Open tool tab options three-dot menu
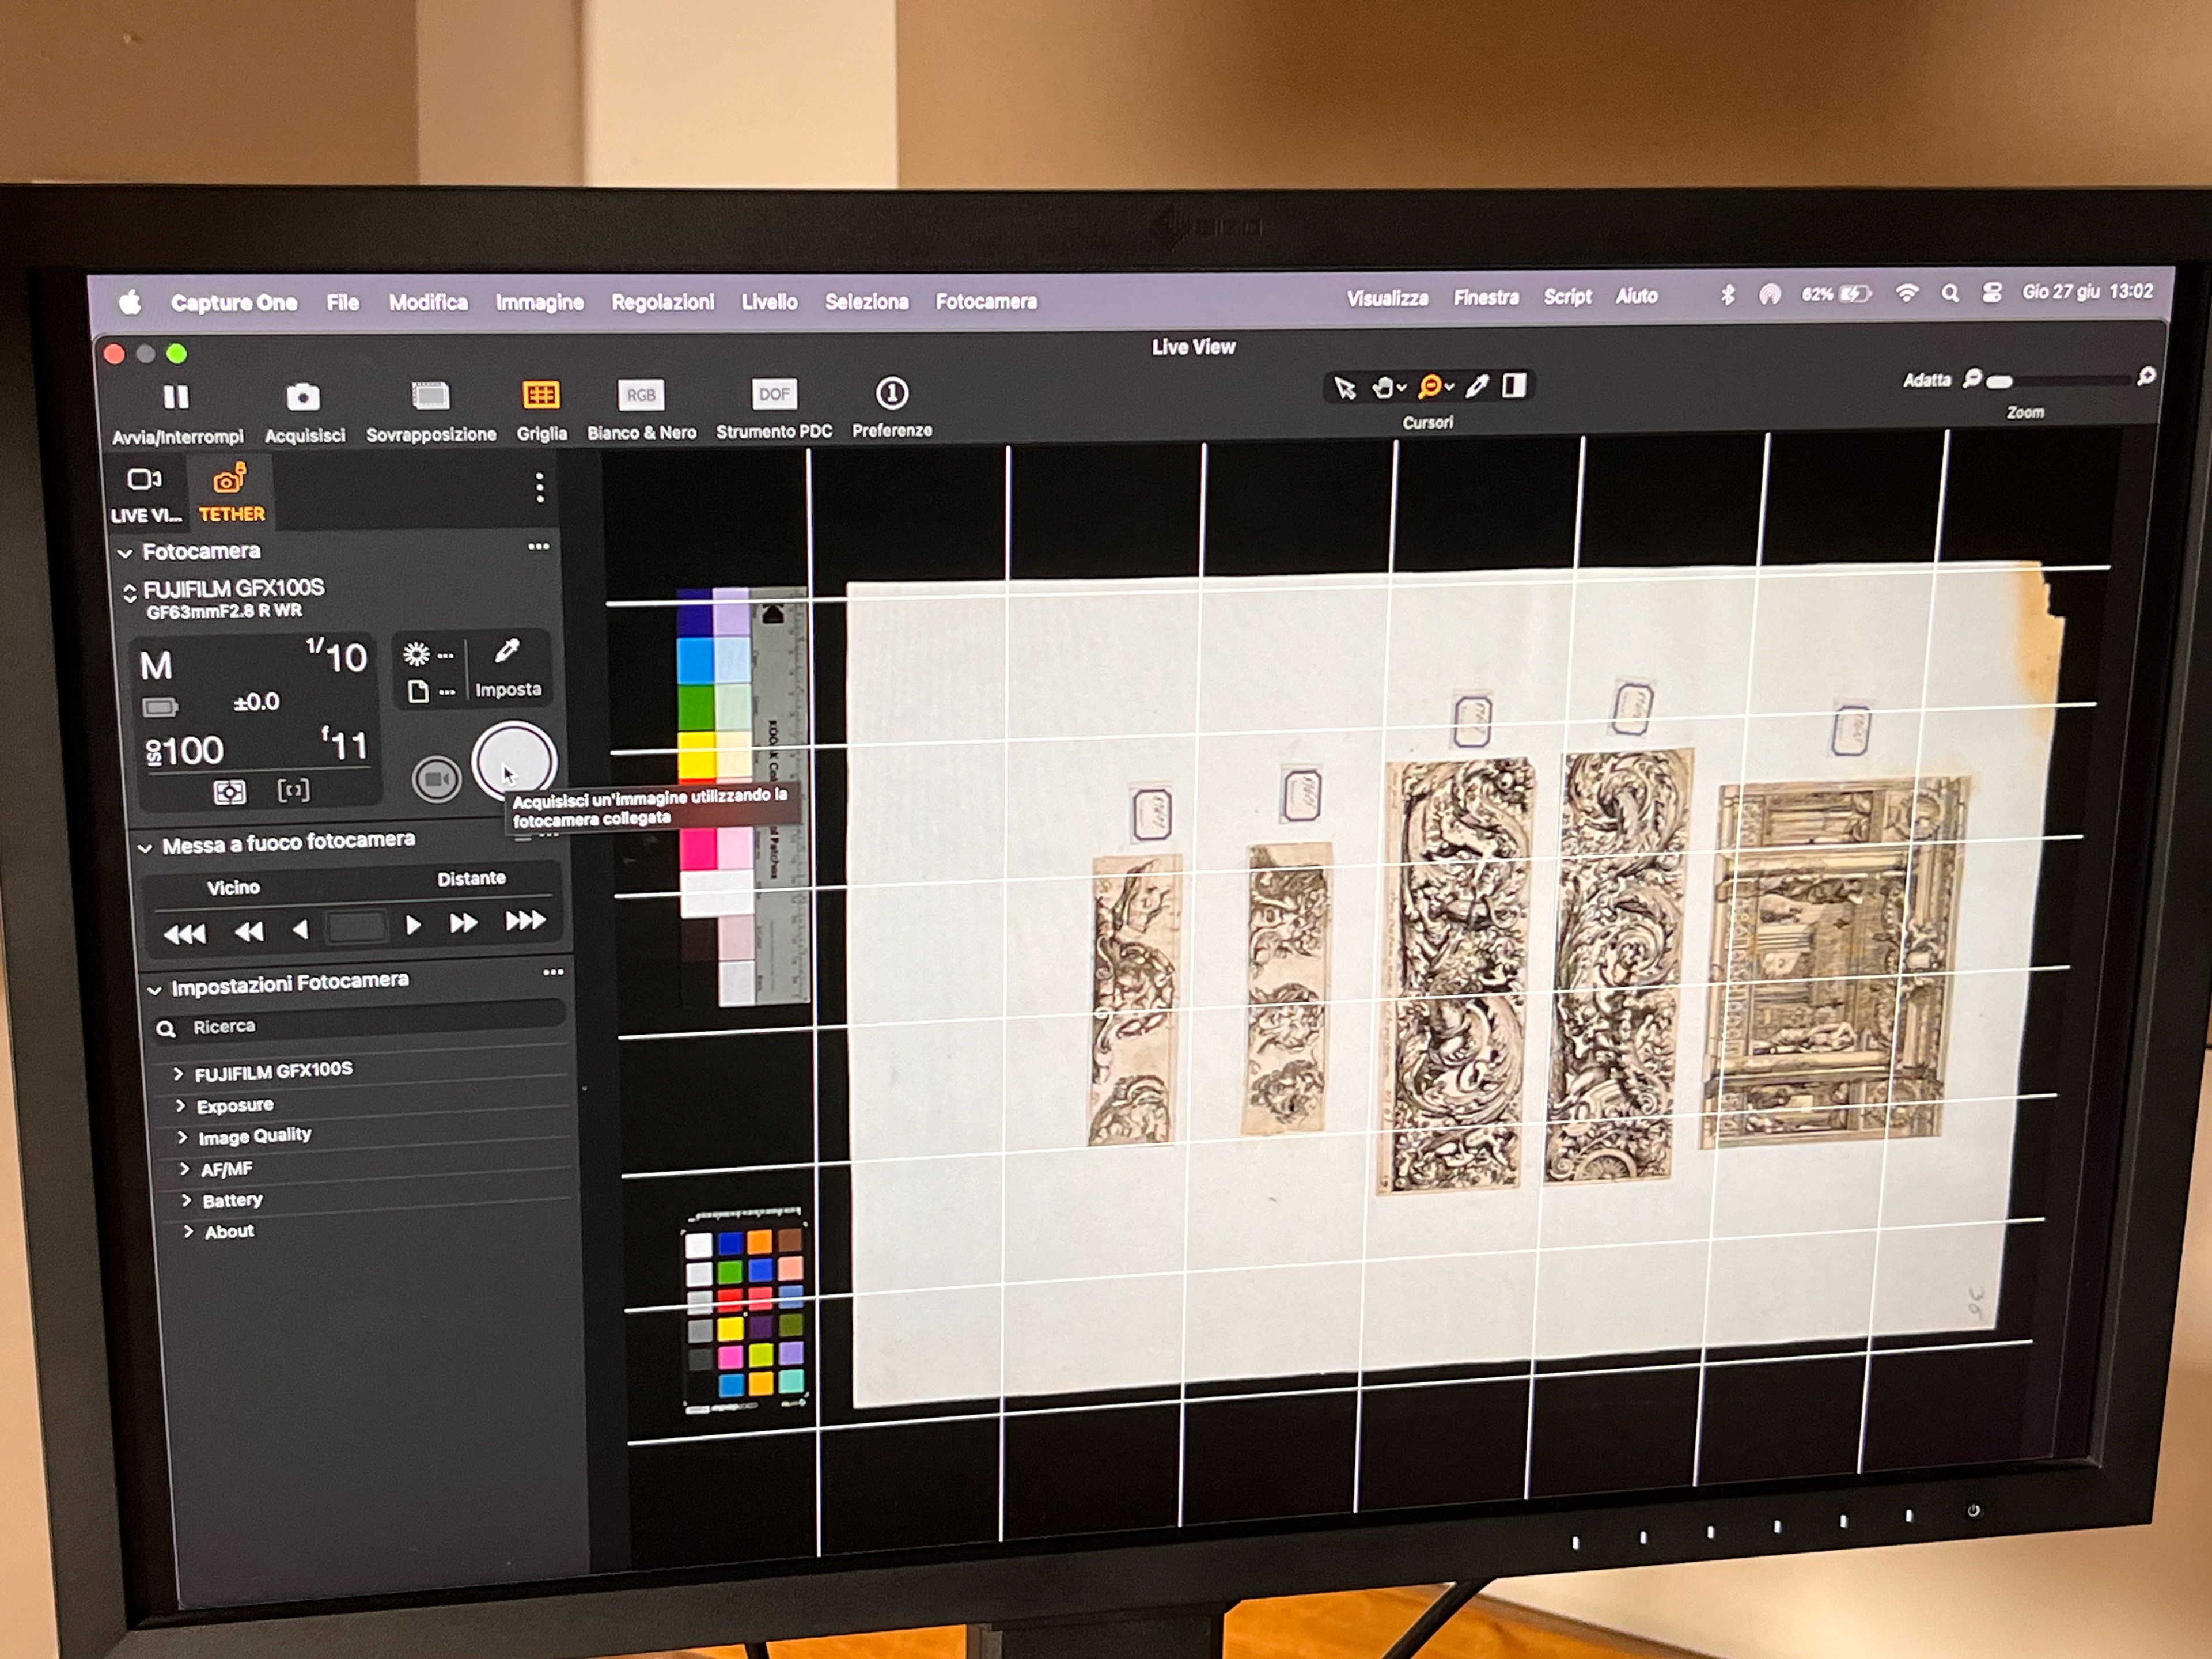Viewport: 2212px width, 1659px height. (539, 488)
